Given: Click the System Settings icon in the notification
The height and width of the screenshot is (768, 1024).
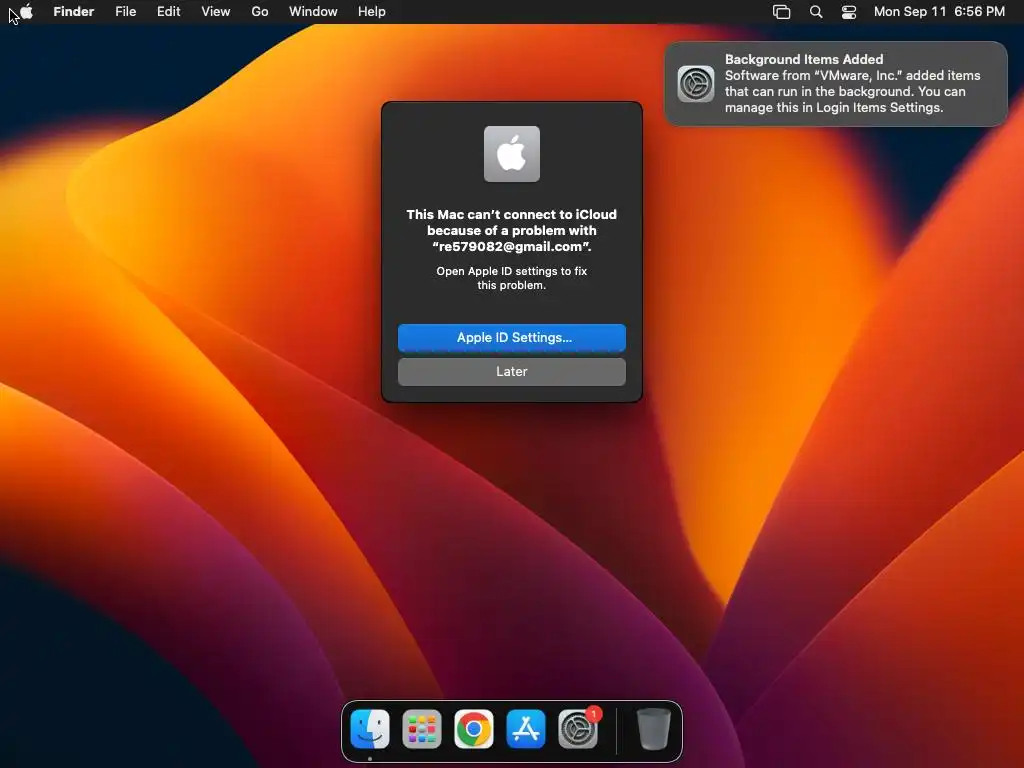Looking at the screenshot, I should tap(696, 84).
